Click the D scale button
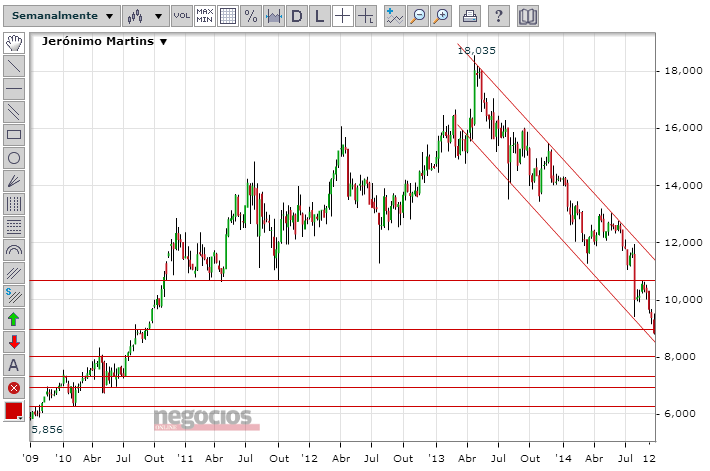710x471 pixels. click(297, 16)
